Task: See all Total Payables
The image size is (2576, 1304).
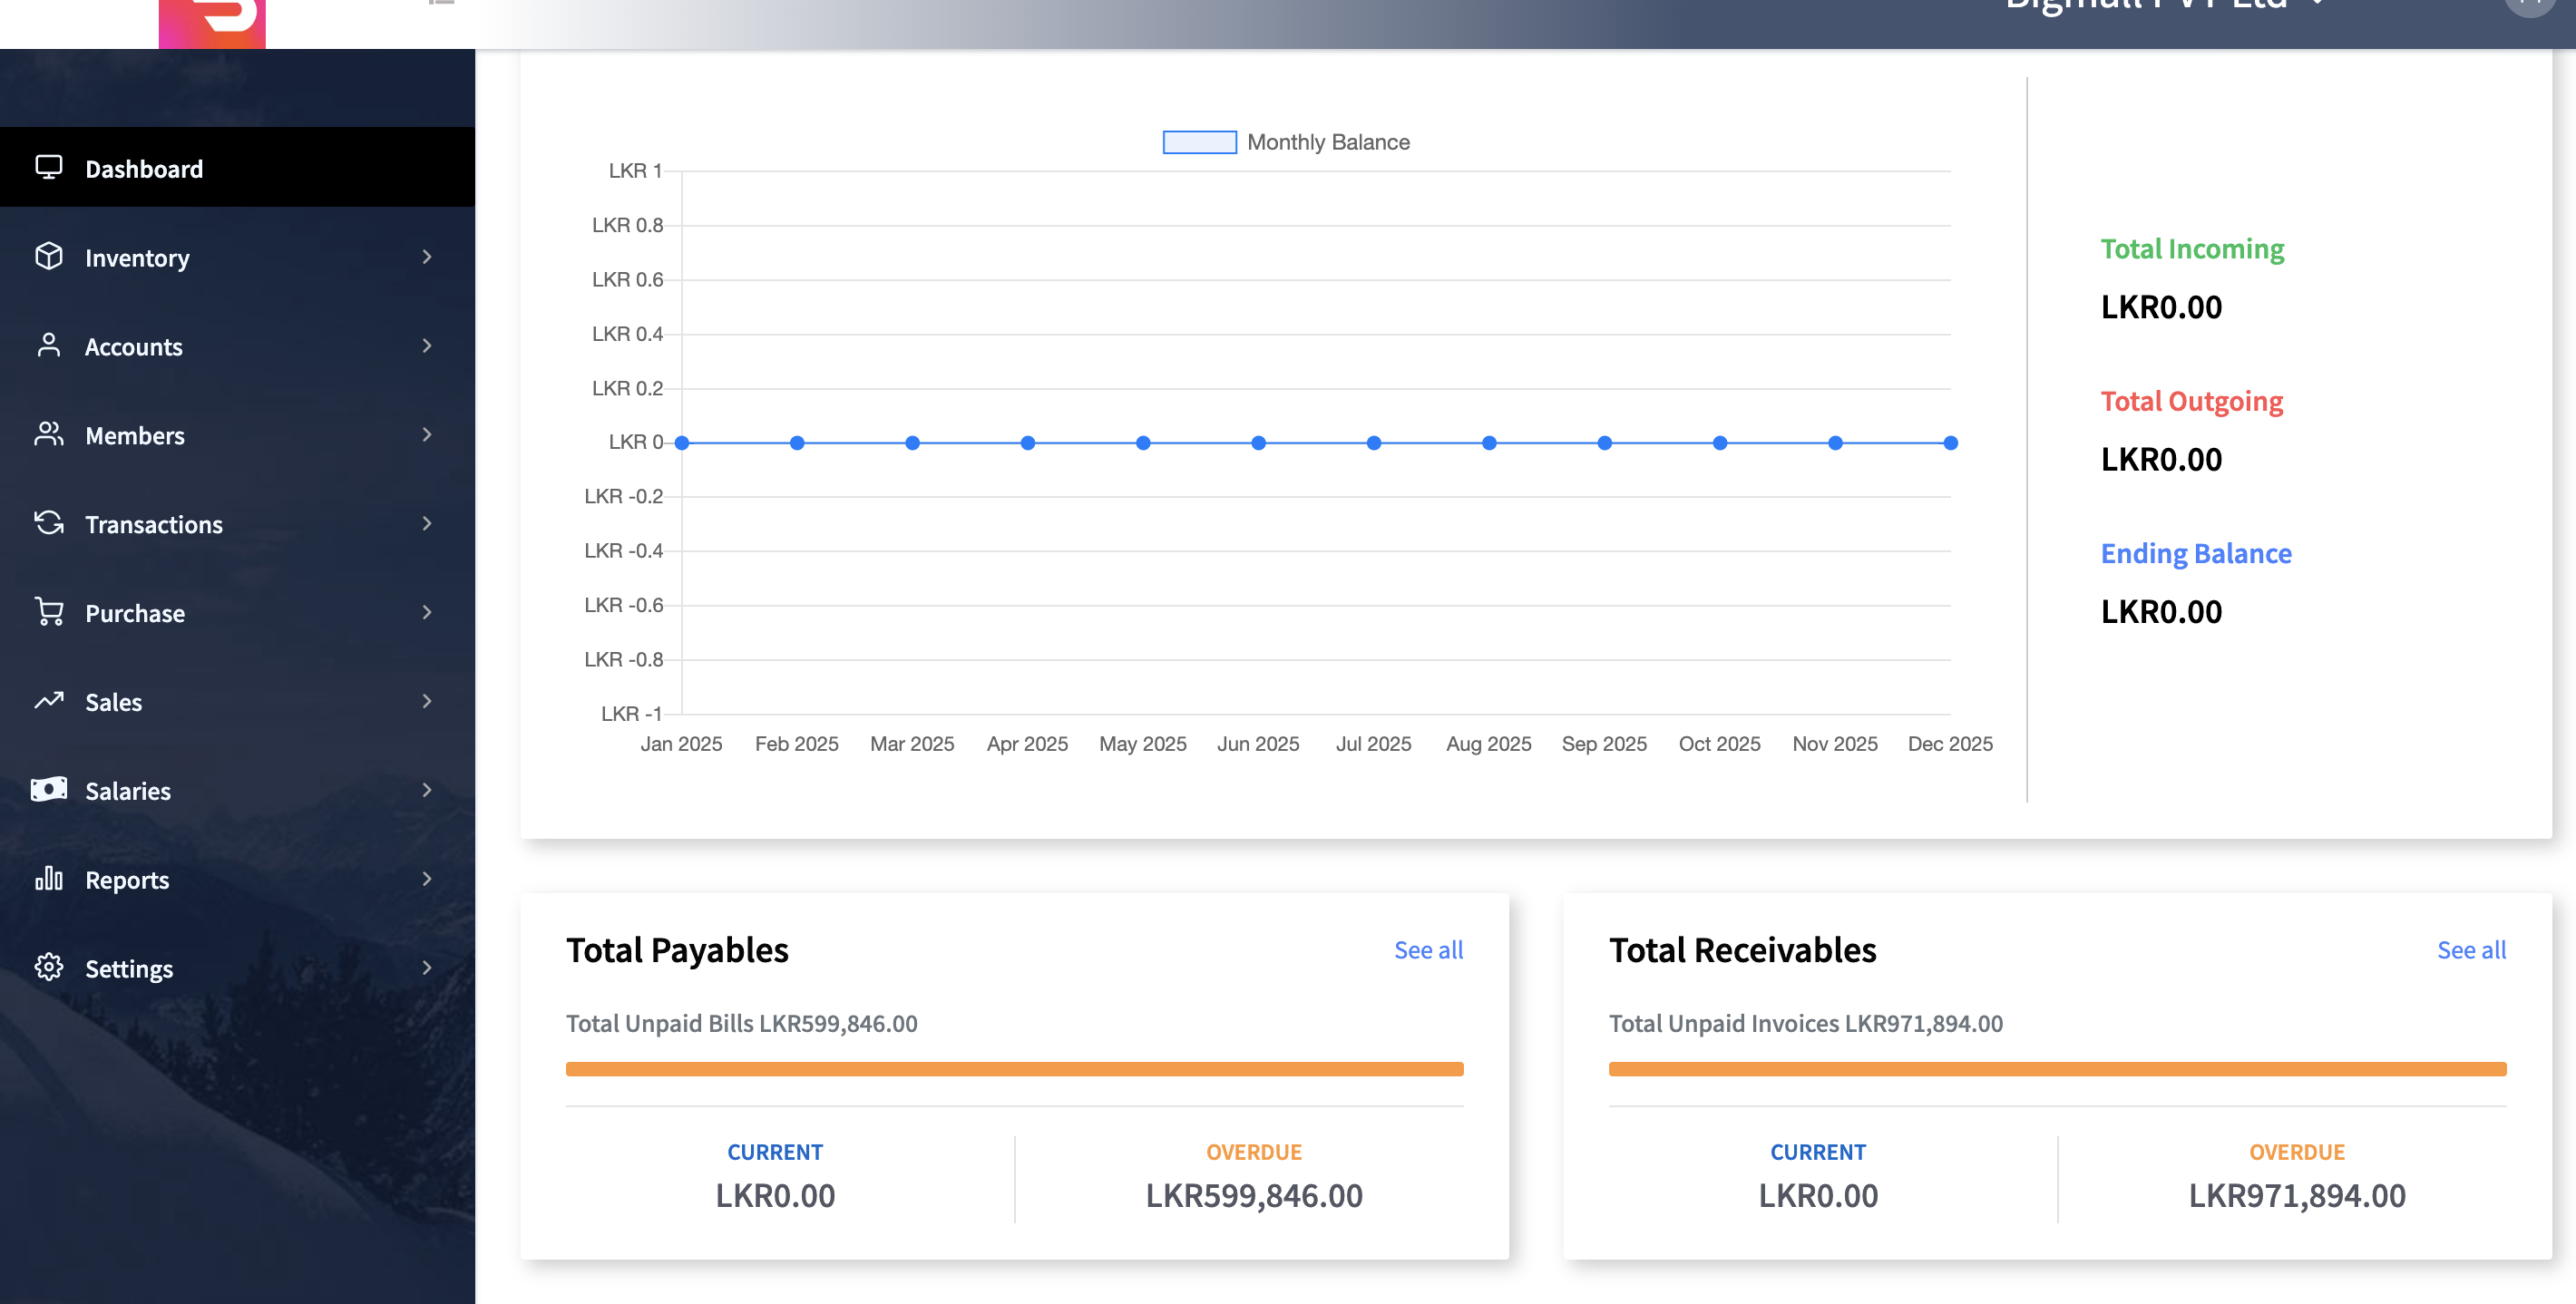Action: tap(1428, 950)
